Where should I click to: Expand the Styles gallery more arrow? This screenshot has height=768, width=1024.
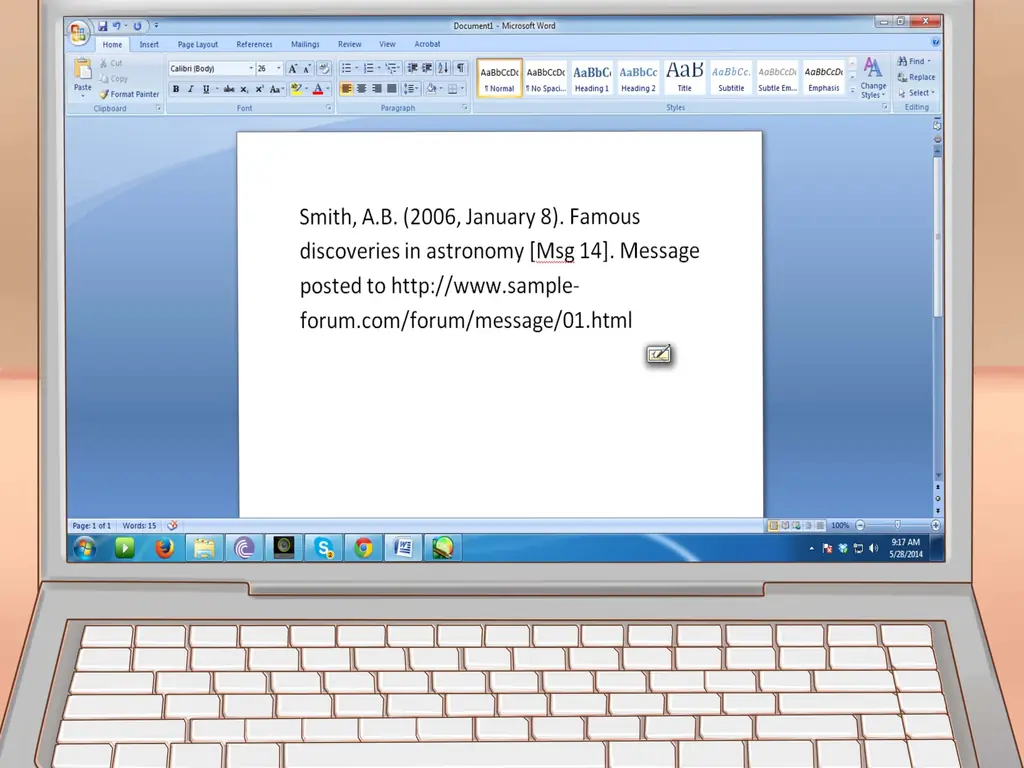[852, 91]
